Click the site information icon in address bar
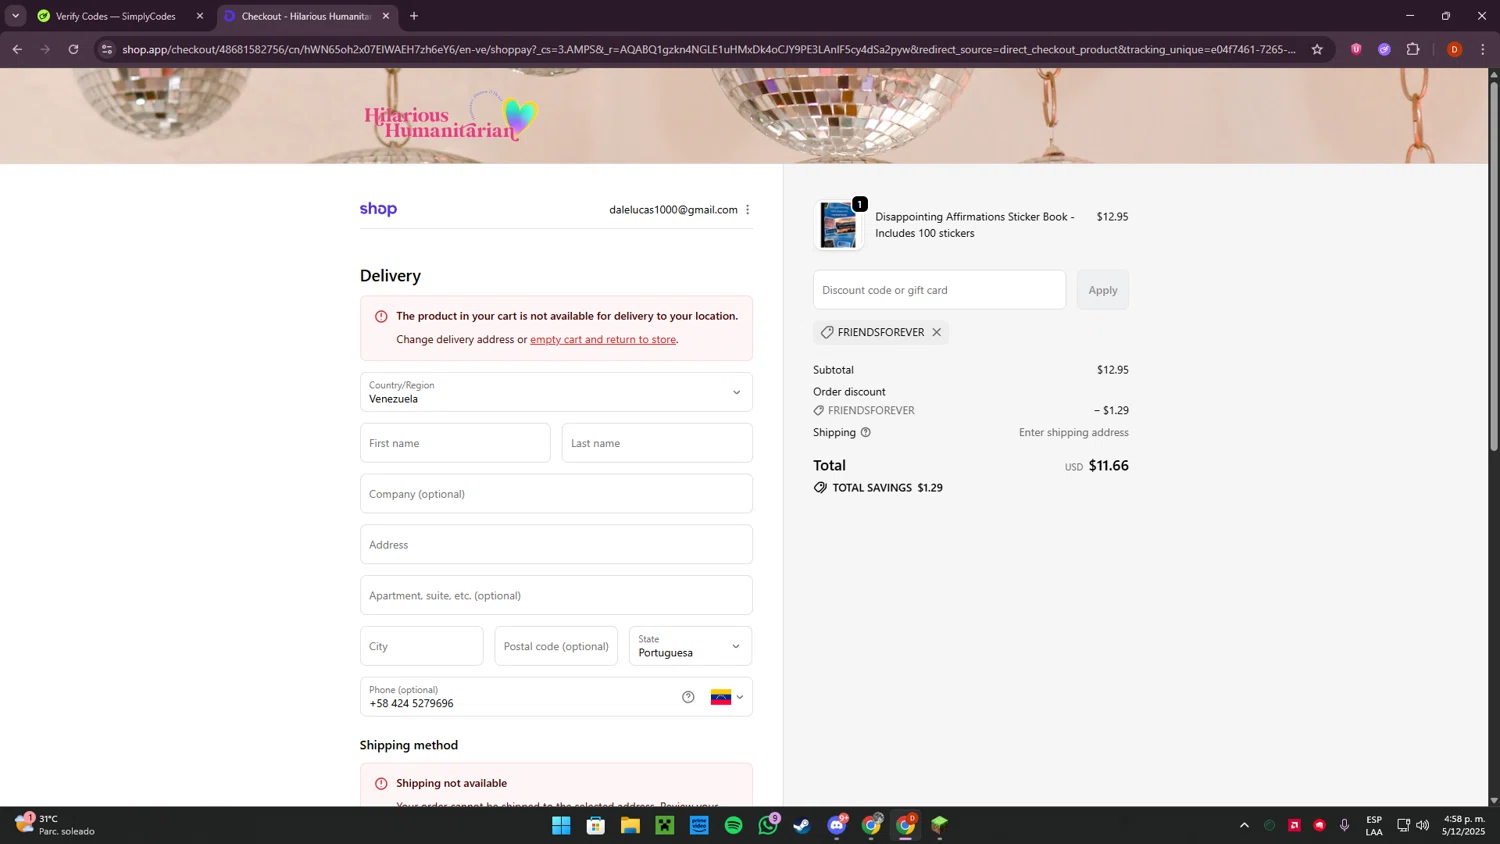 (107, 49)
